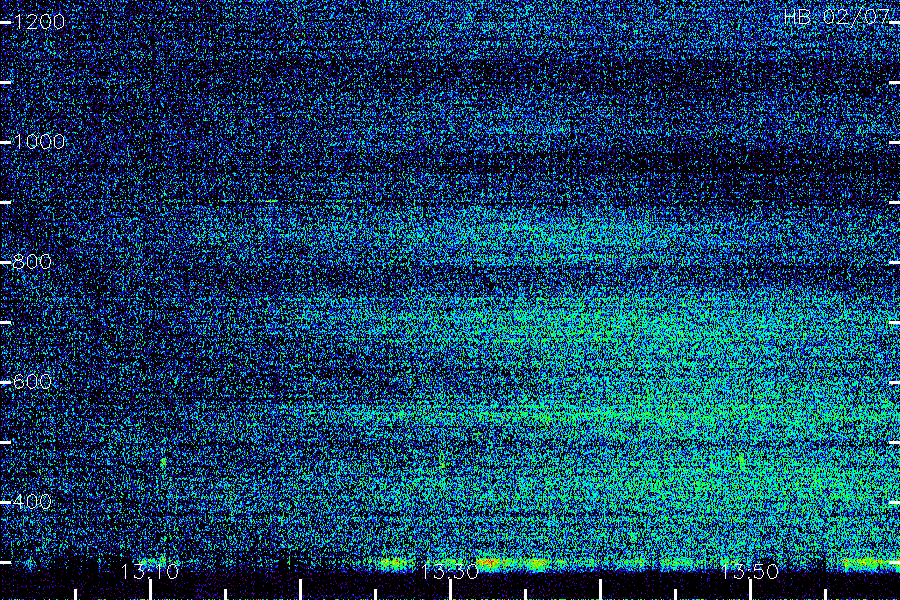Click the 13:50 time label
The image size is (900, 600).
[750, 571]
